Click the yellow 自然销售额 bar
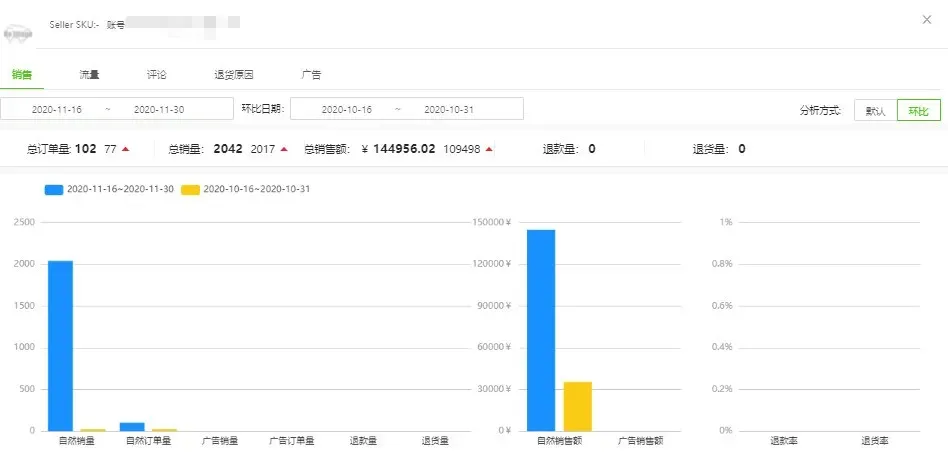948x464 pixels. (577, 406)
